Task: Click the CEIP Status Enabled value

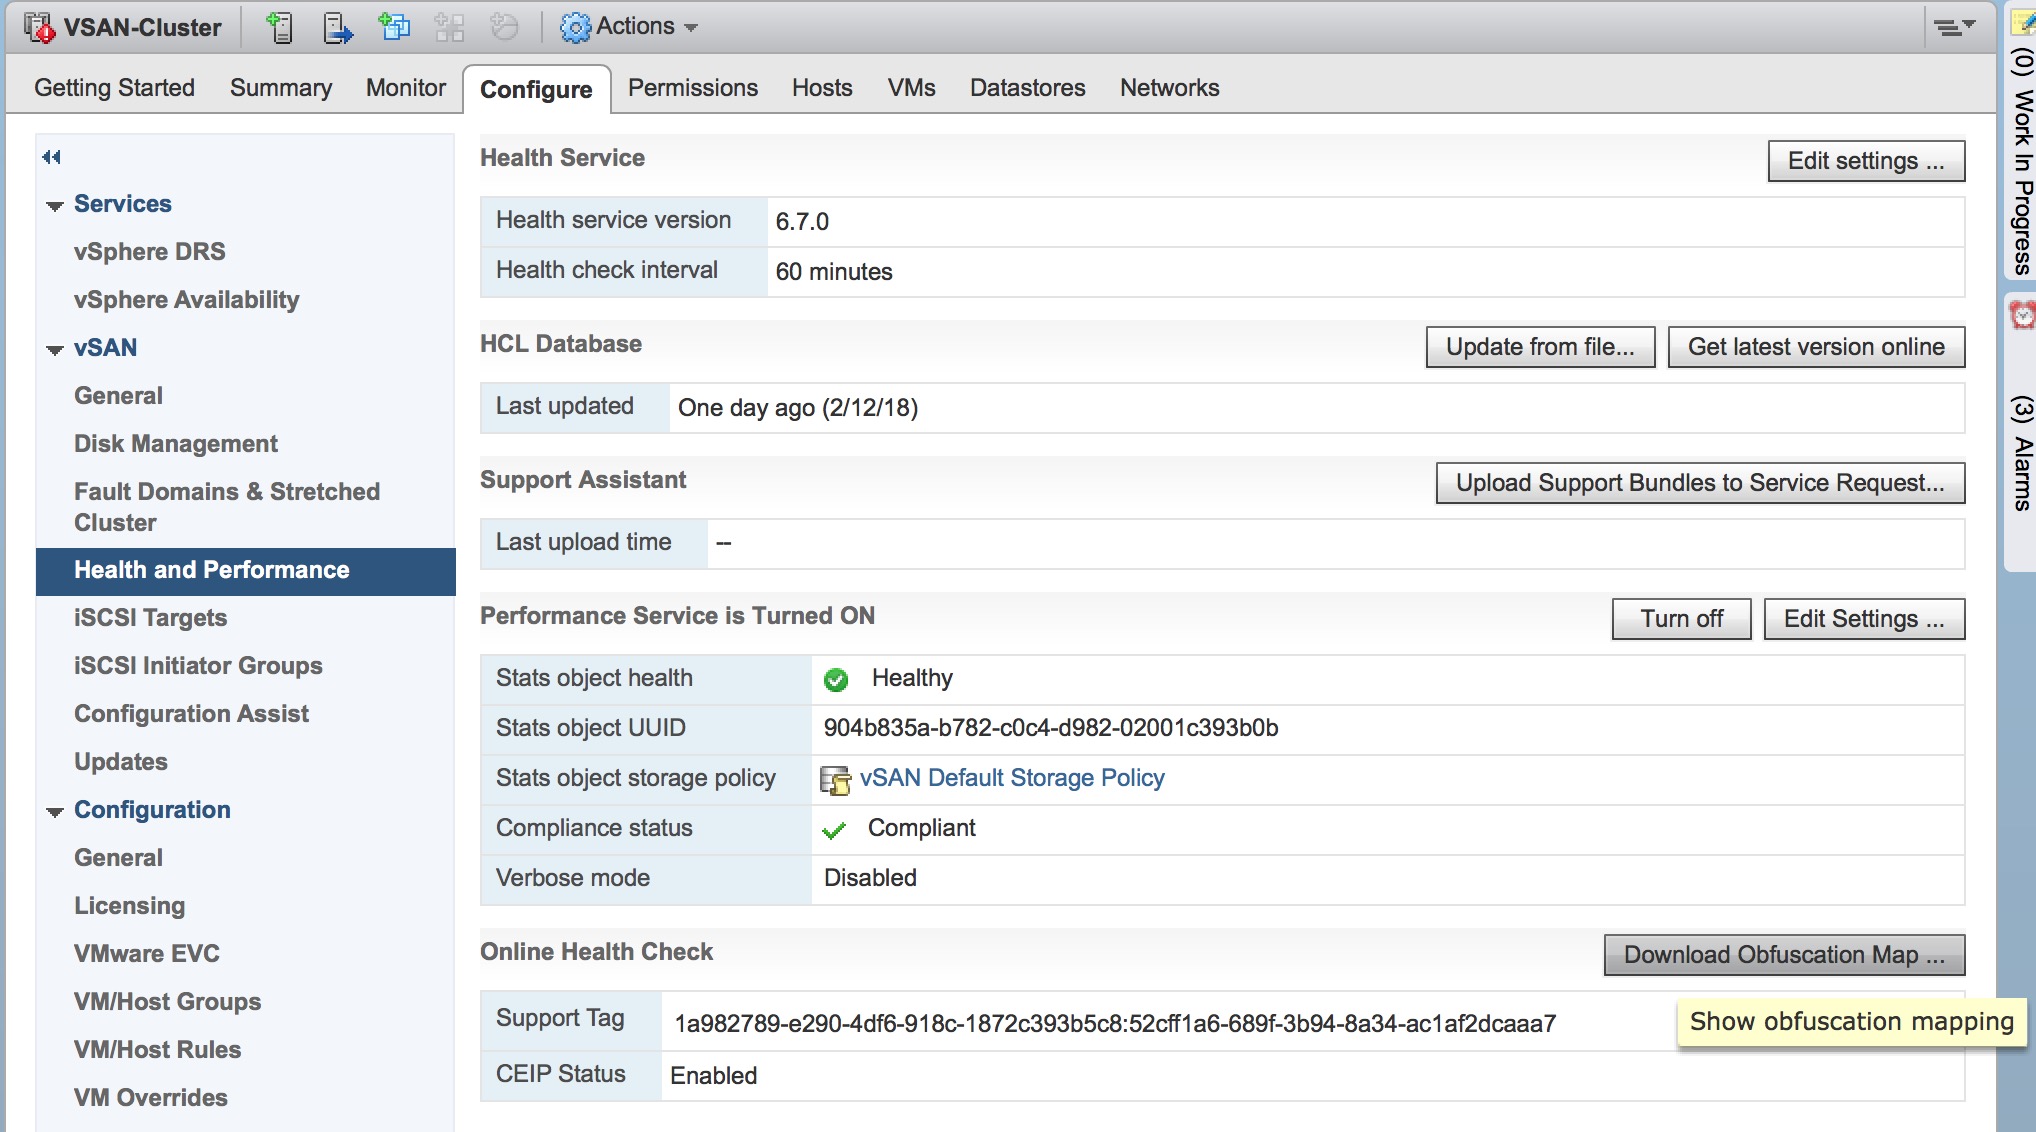Action: tap(714, 1076)
